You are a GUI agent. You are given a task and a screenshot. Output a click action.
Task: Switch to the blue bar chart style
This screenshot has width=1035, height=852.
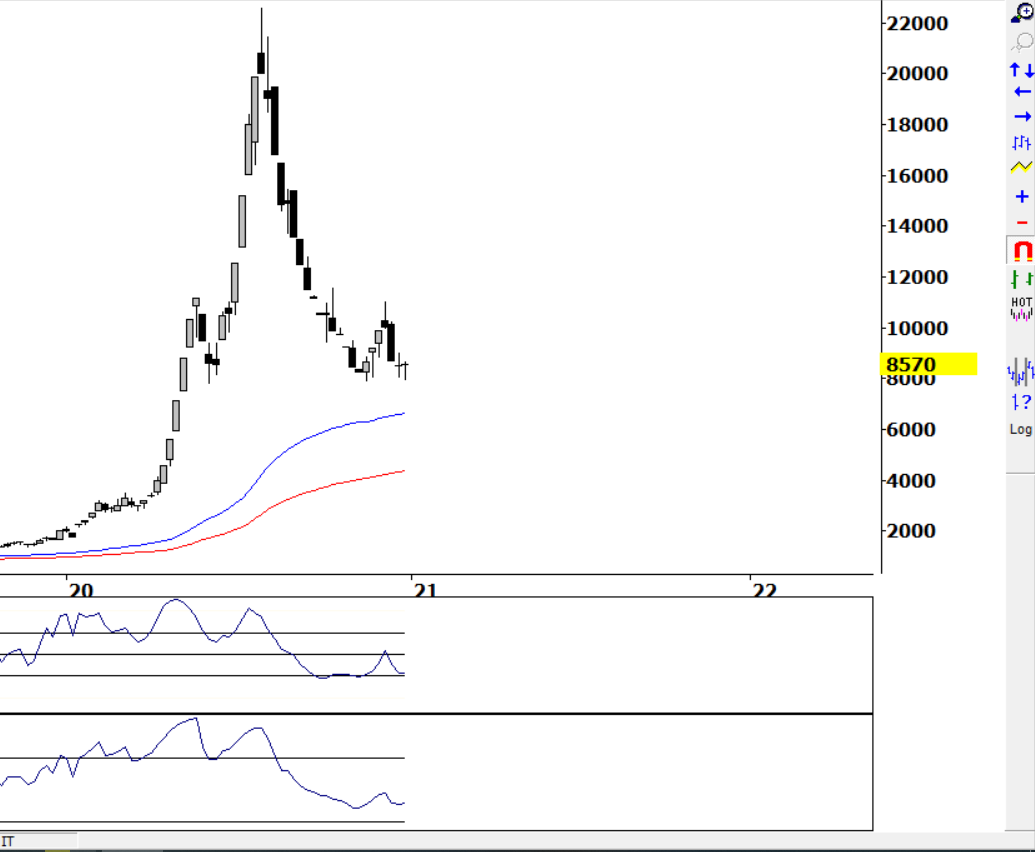(x=1021, y=142)
